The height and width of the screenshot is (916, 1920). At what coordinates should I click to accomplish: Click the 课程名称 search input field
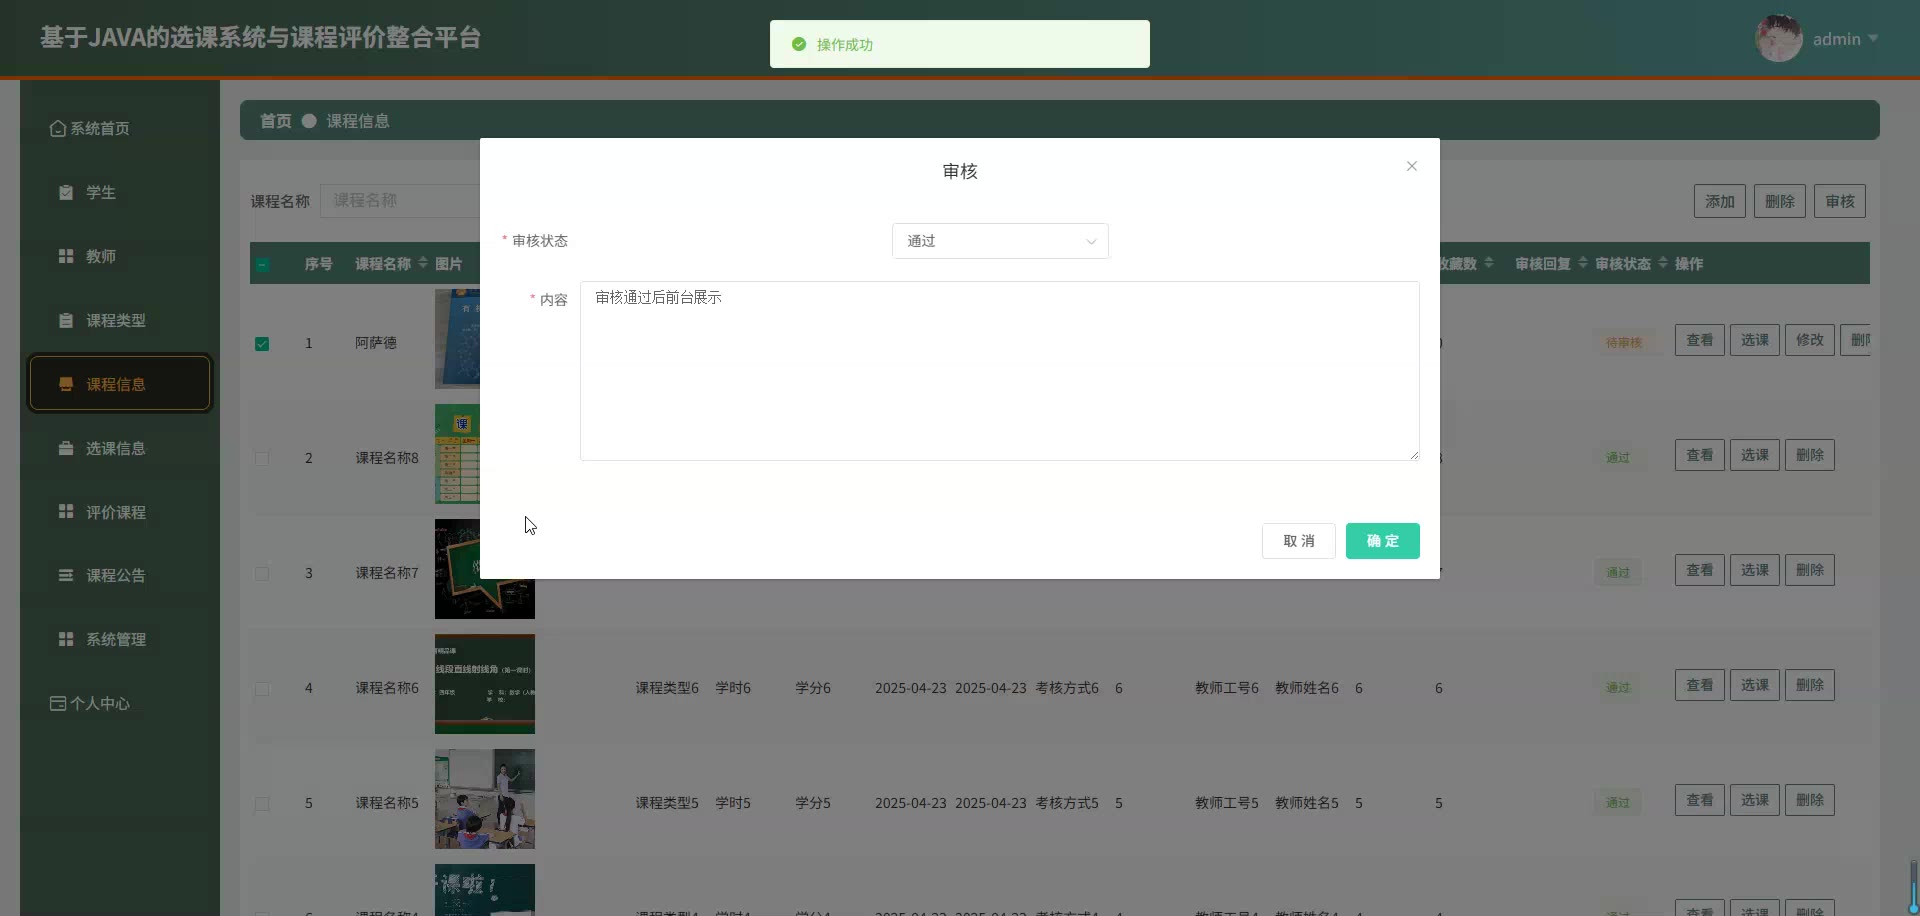click(x=400, y=201)
